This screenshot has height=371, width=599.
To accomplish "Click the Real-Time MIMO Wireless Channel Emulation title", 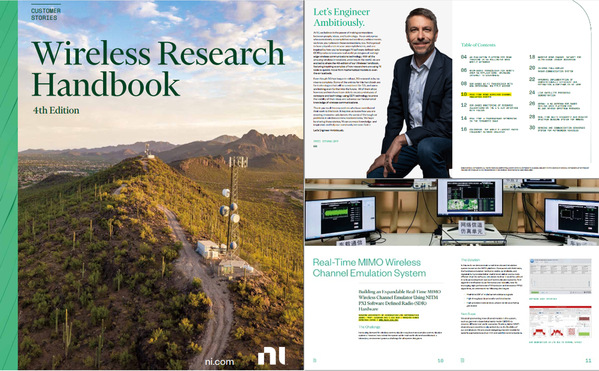I will pyautogui.click(x=369, y=268).
